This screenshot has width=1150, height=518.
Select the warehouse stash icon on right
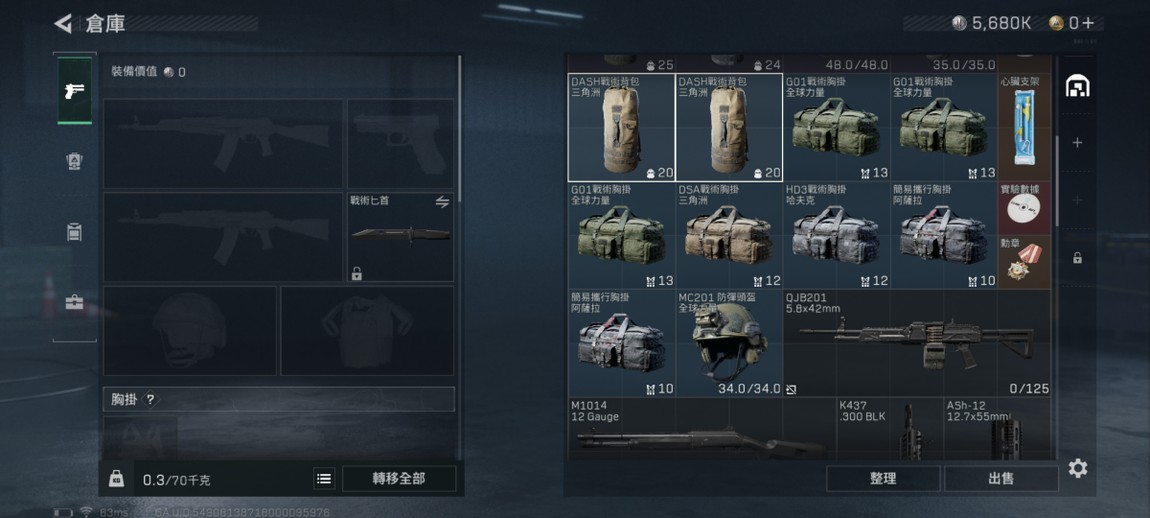pyautogui.click(x=1077, y=86)
